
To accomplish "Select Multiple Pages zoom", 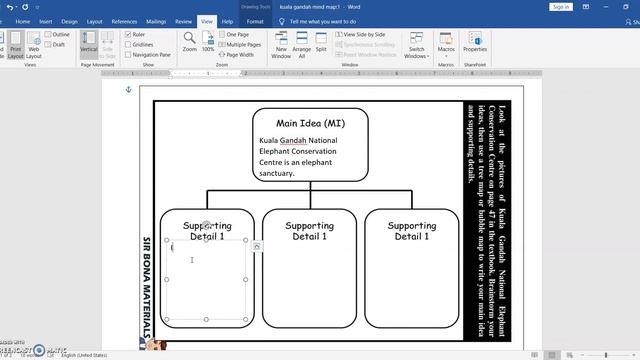I will (240, 44).
